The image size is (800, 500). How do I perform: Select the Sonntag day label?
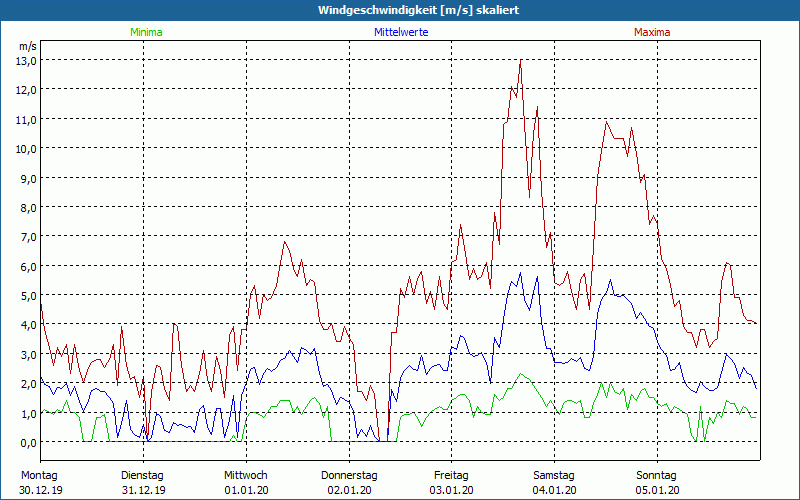point(656,475)
